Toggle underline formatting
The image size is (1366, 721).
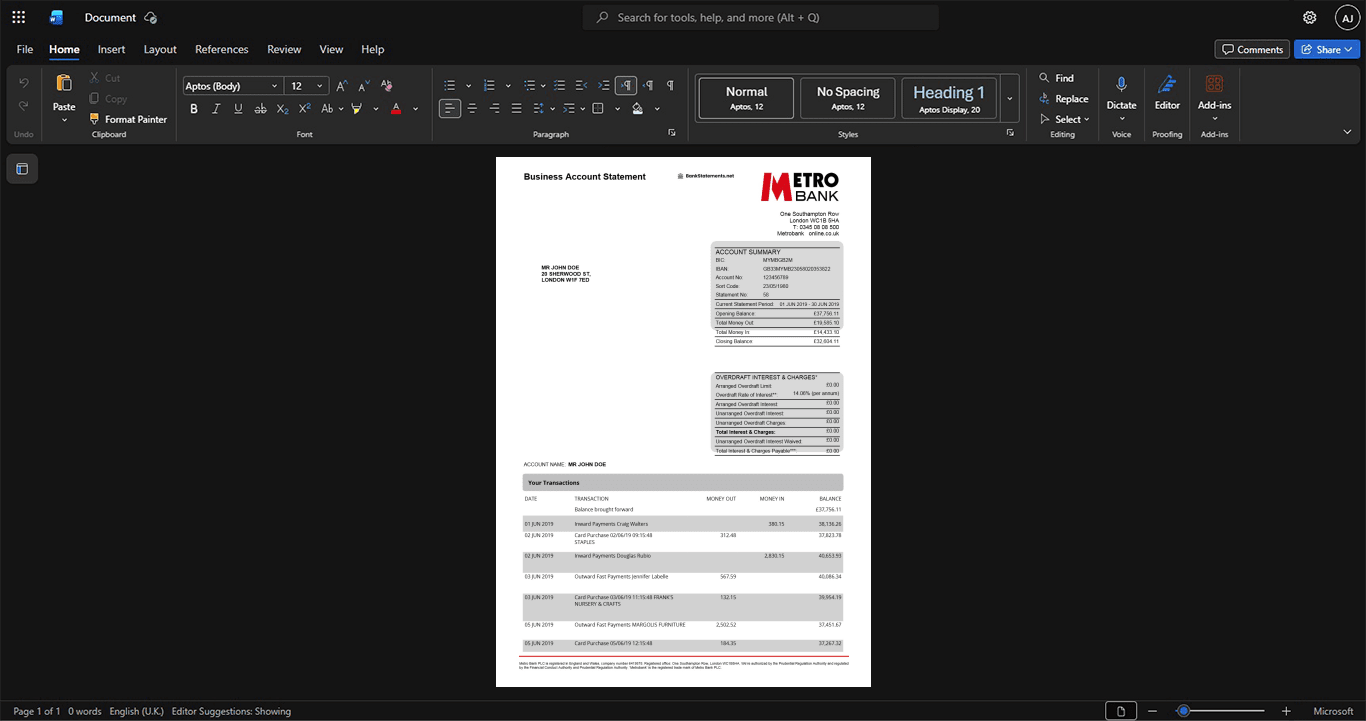[238, 108]
